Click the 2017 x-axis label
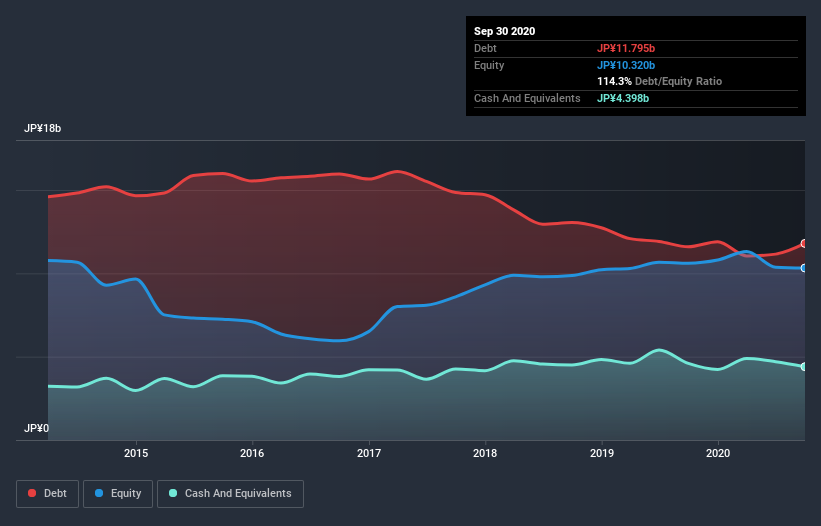The height and width of the screenshot is (526, 821). pos(369,453)
